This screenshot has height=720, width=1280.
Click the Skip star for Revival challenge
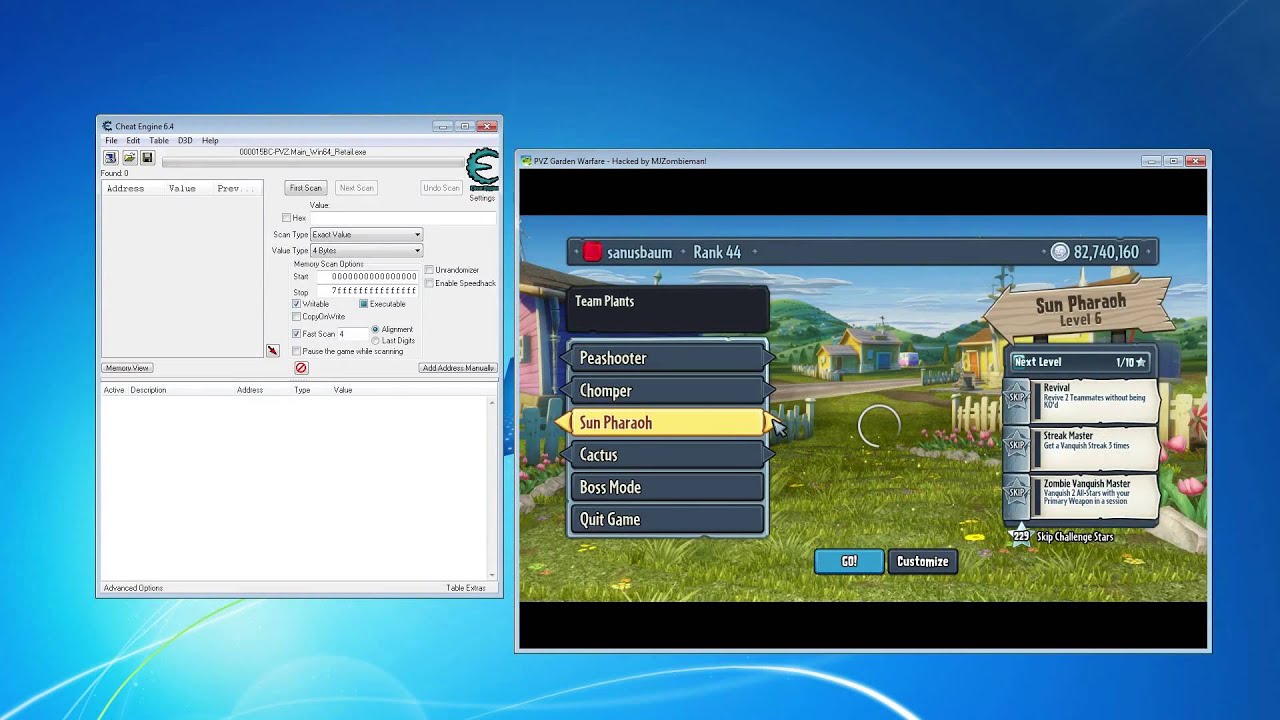point(1017,397)
